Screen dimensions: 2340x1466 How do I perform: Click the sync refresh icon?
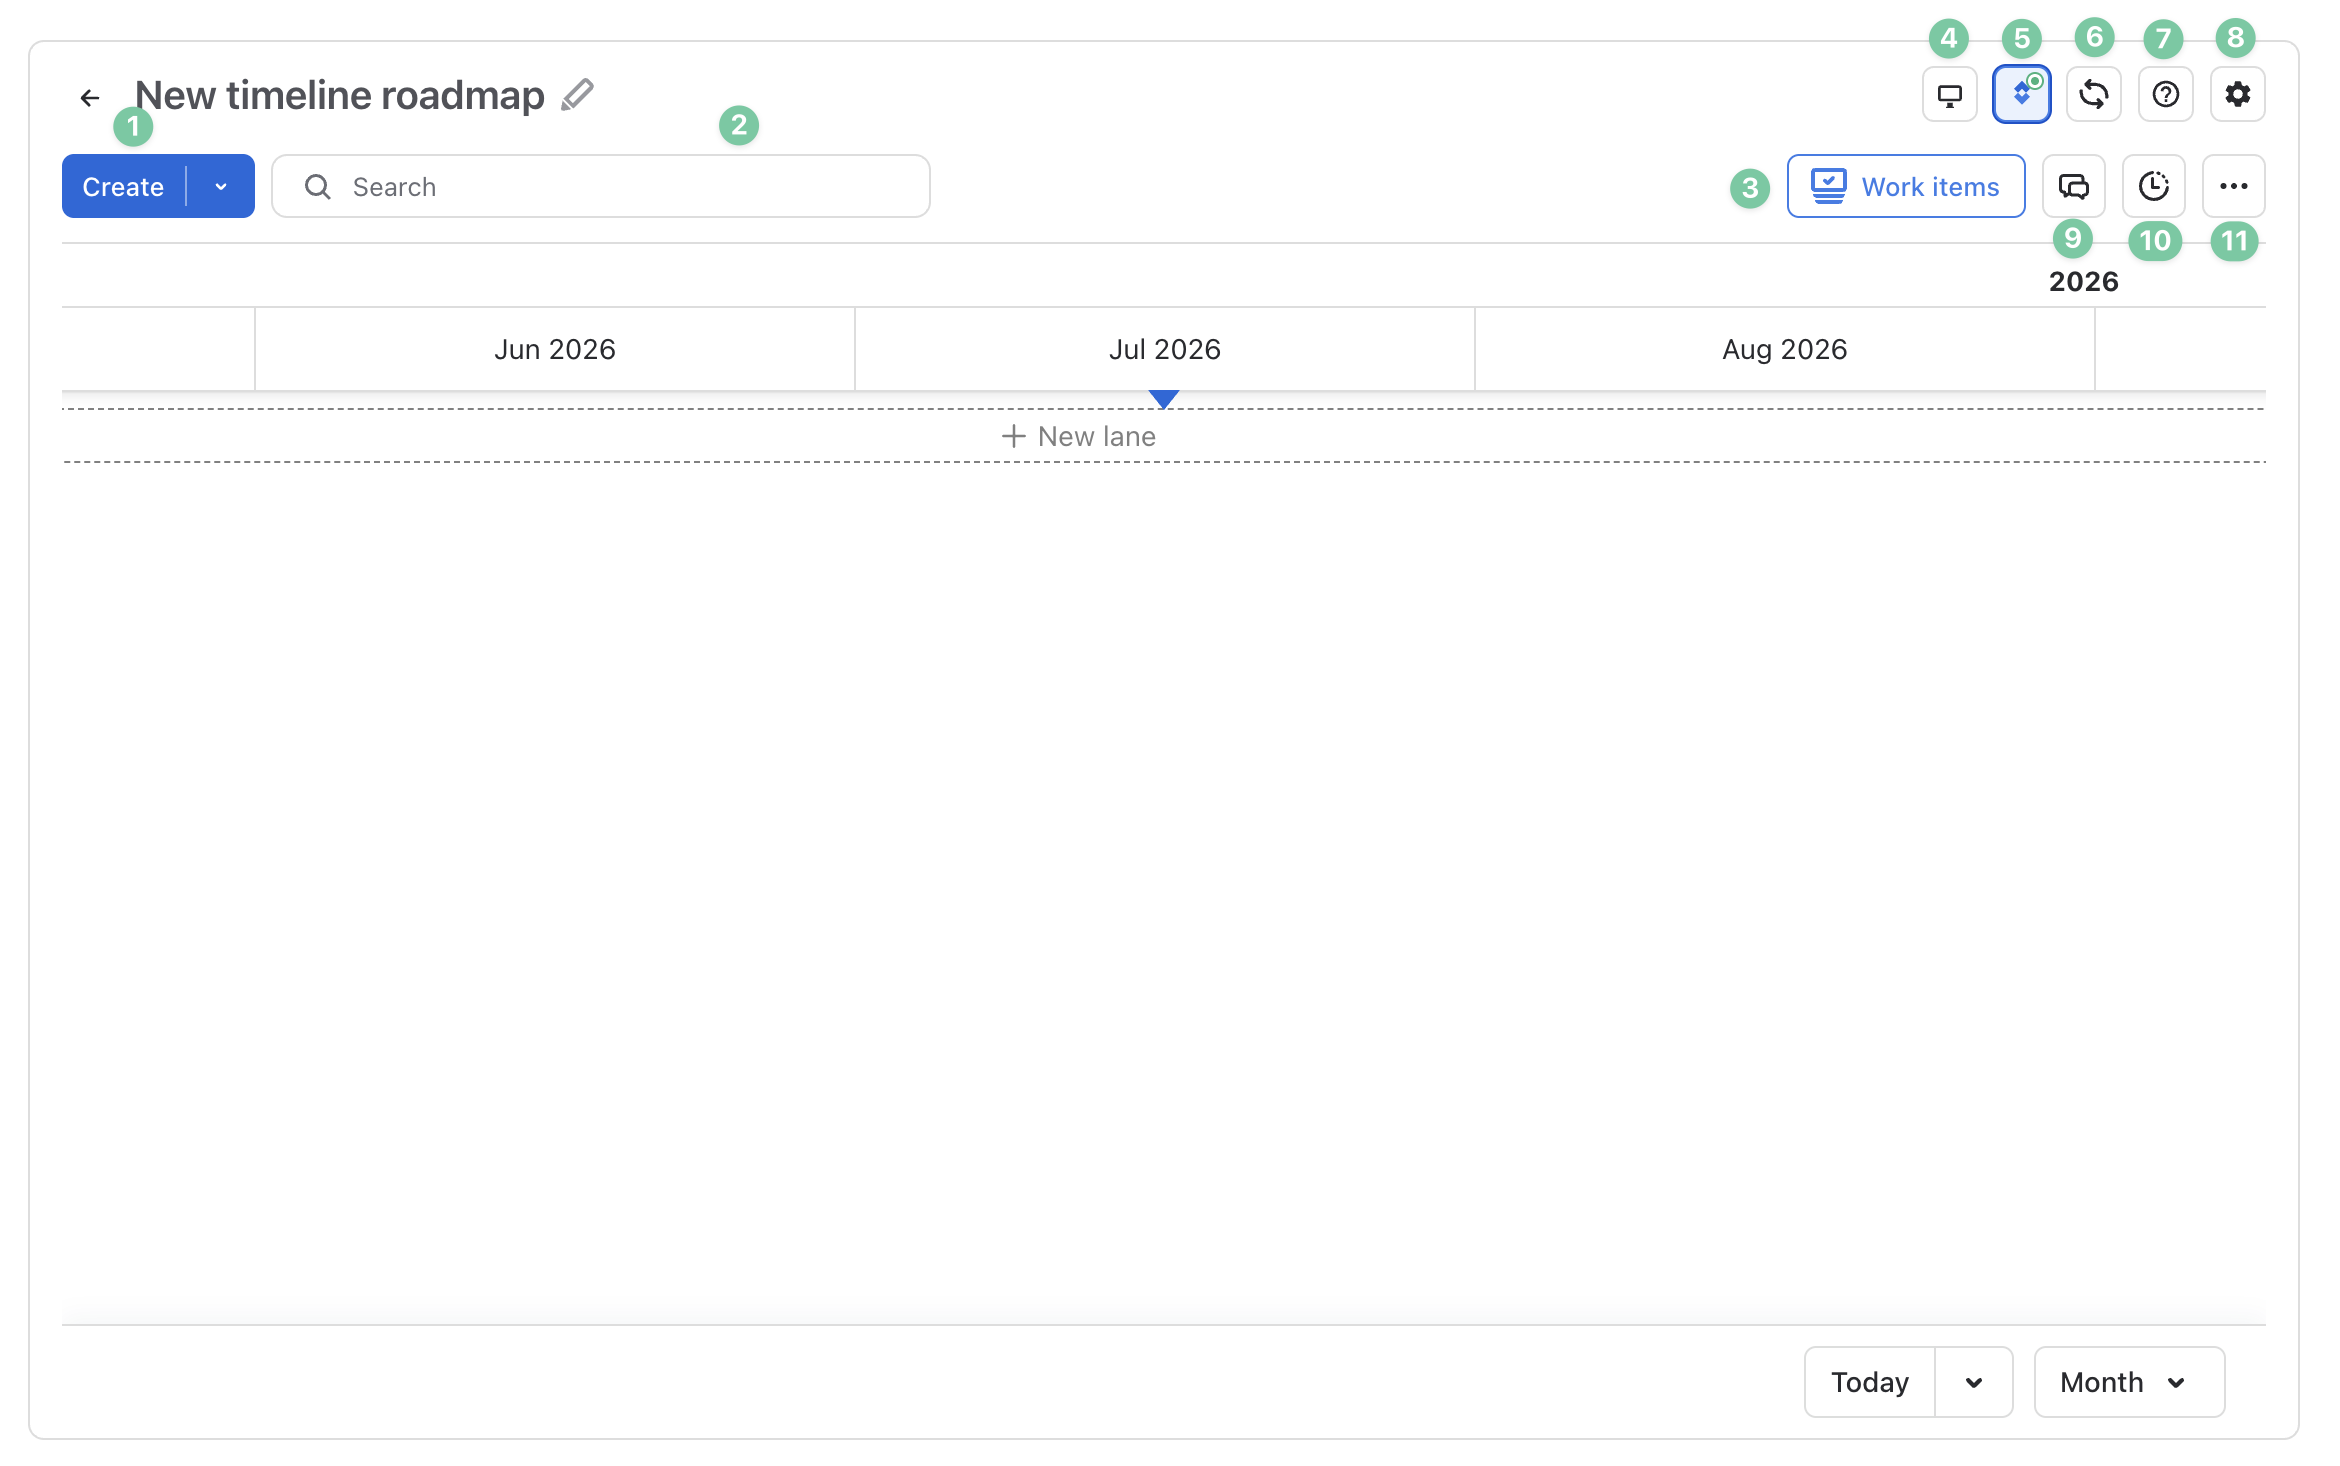[2093, 95]
